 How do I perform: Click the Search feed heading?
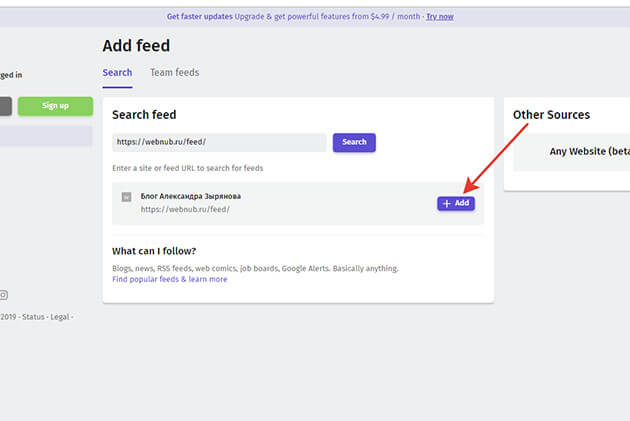[144, 115]
